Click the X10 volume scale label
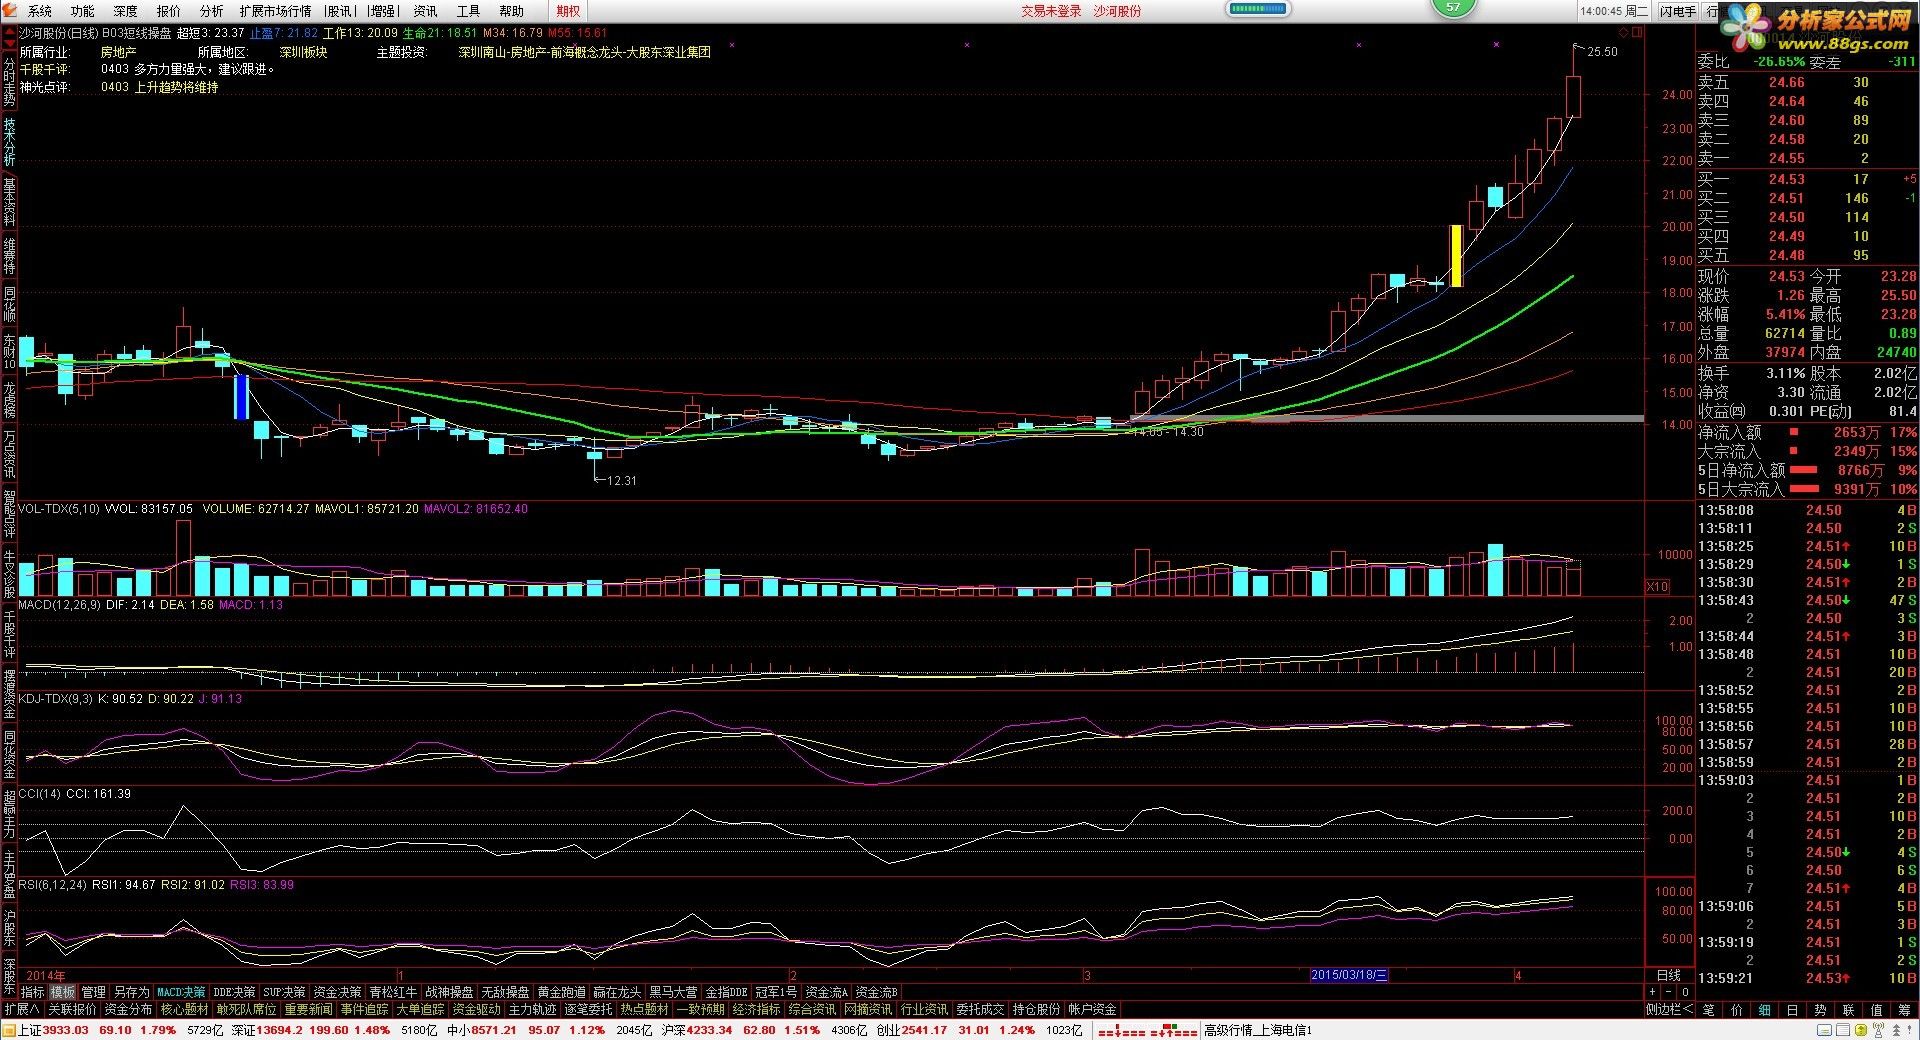The height and width of the screenshot is (1040, 1920). tap(1657, 587)
